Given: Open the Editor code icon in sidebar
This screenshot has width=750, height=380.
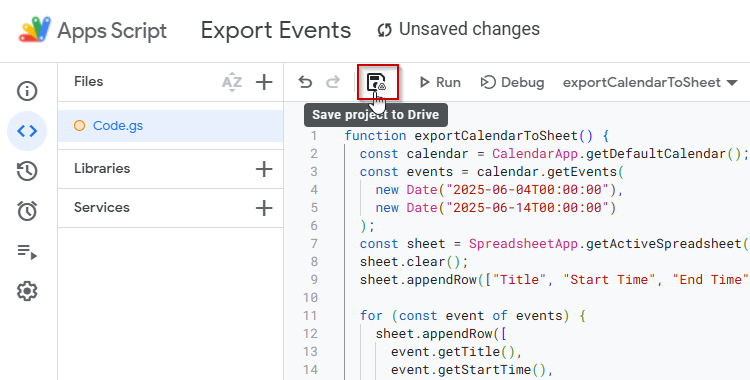Looking at the screenshot, I should pyautogui.click(x=27, y=131).
